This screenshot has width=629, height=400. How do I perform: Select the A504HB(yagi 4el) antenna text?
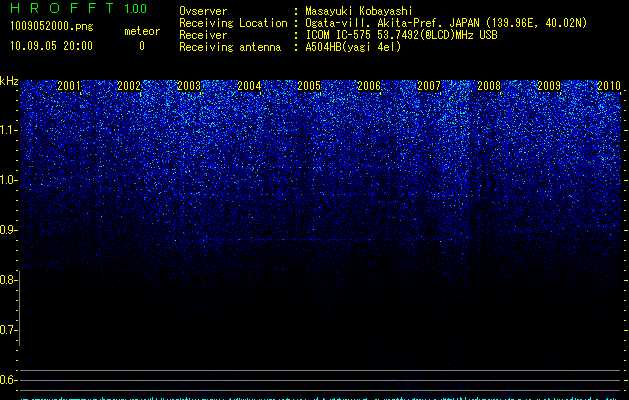click(x=353, y=47)
